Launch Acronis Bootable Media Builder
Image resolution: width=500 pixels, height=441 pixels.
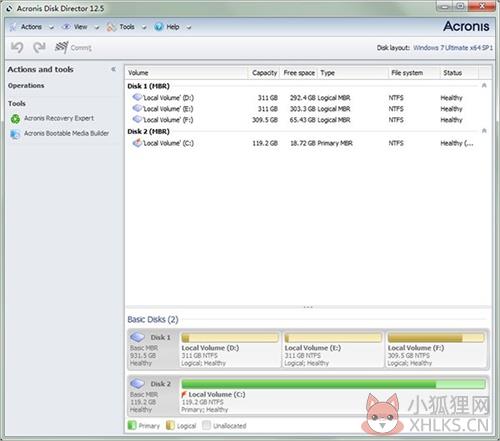pyautogui.click(x=66, y=133)
